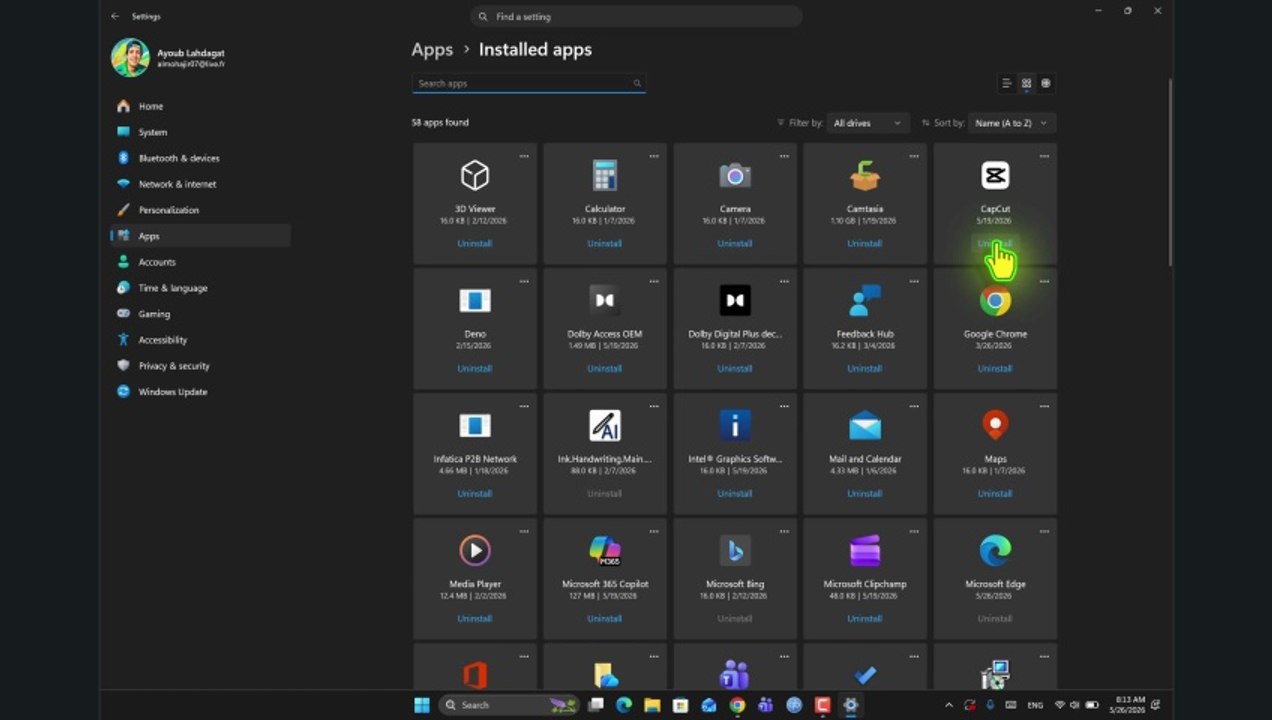The image size is (1272, 720).
Task: Open the Sort by Name dropdown
Action: coord(1012,123)
